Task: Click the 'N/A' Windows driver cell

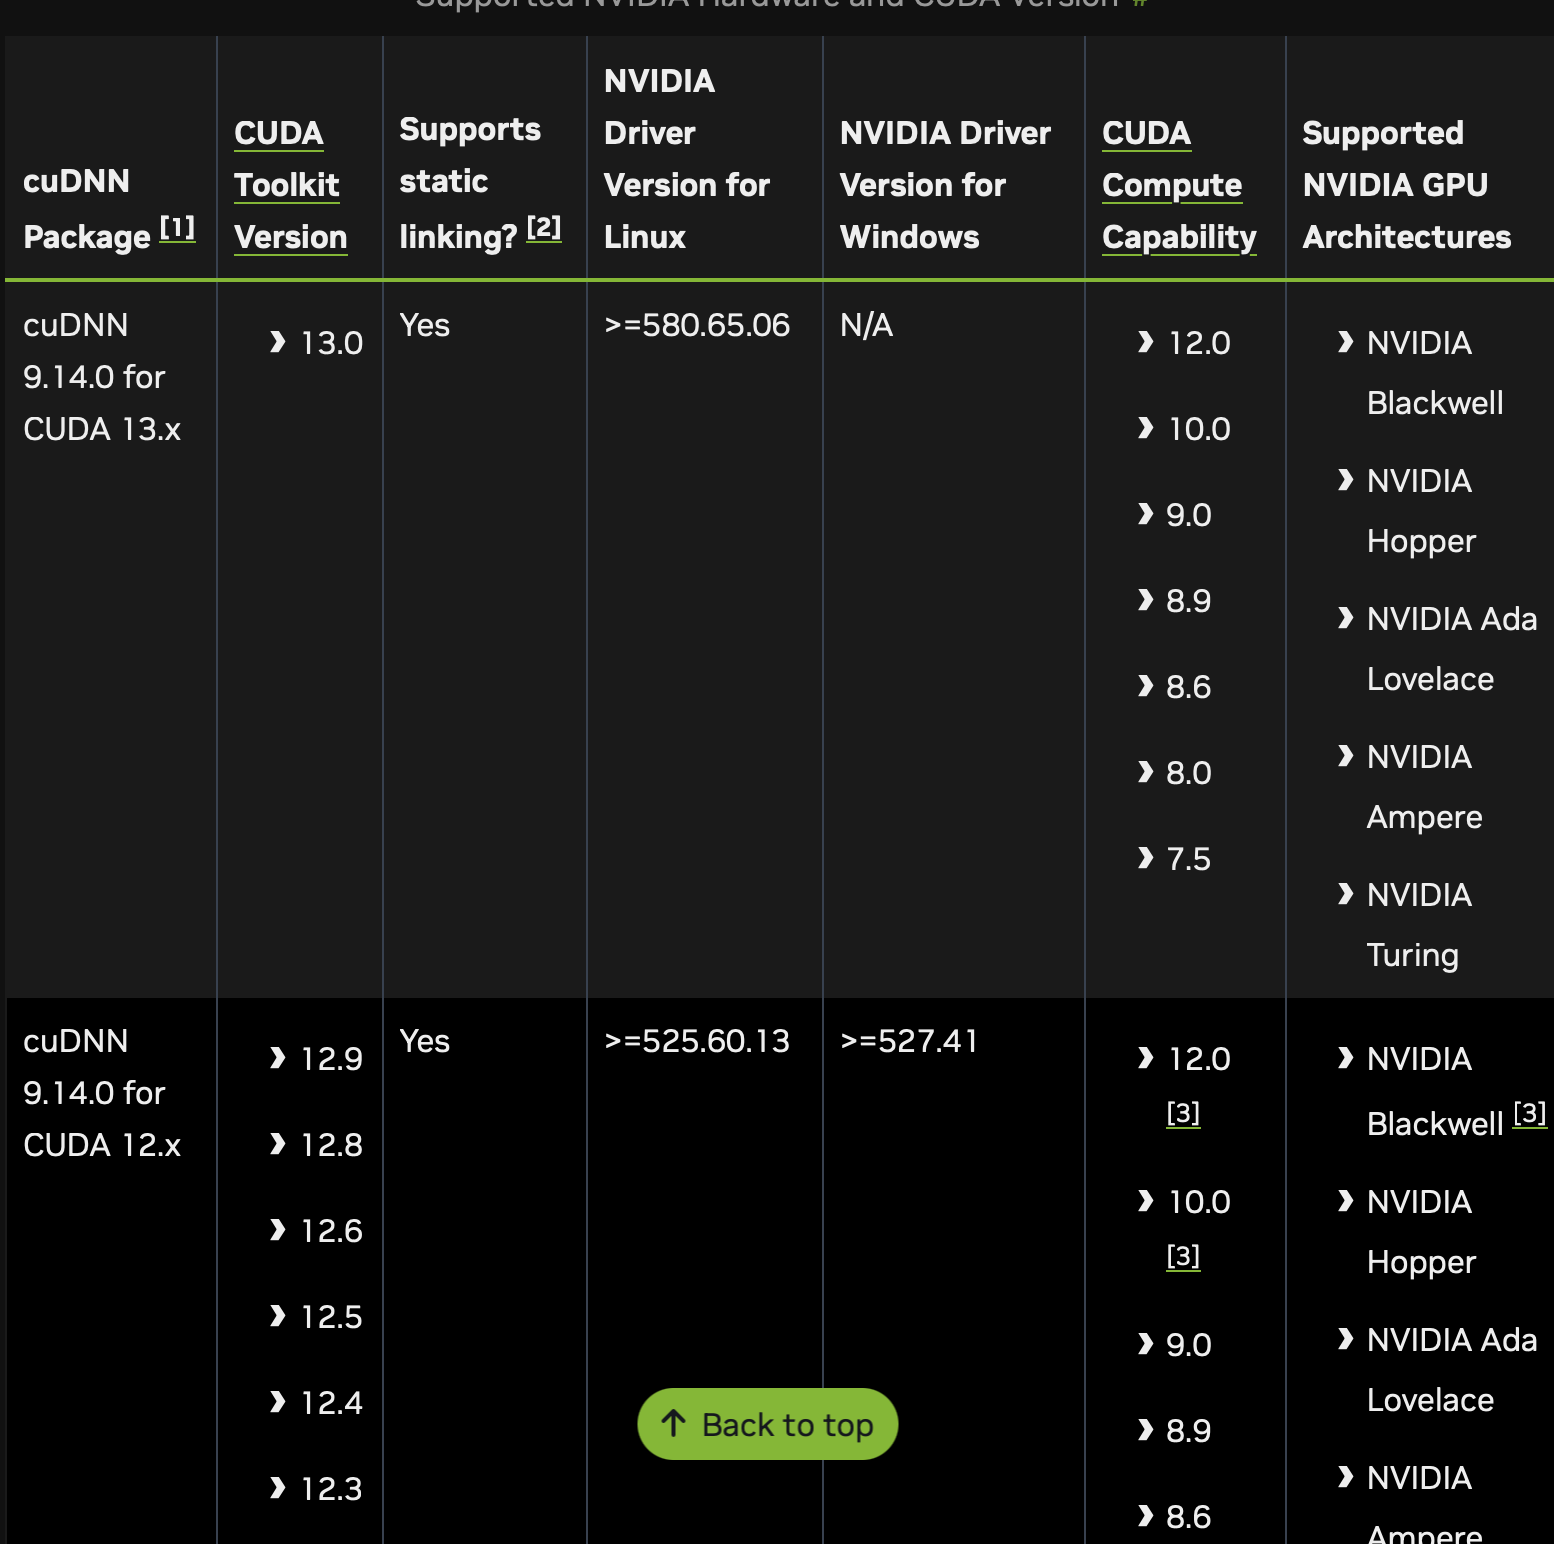Action: 866,325
